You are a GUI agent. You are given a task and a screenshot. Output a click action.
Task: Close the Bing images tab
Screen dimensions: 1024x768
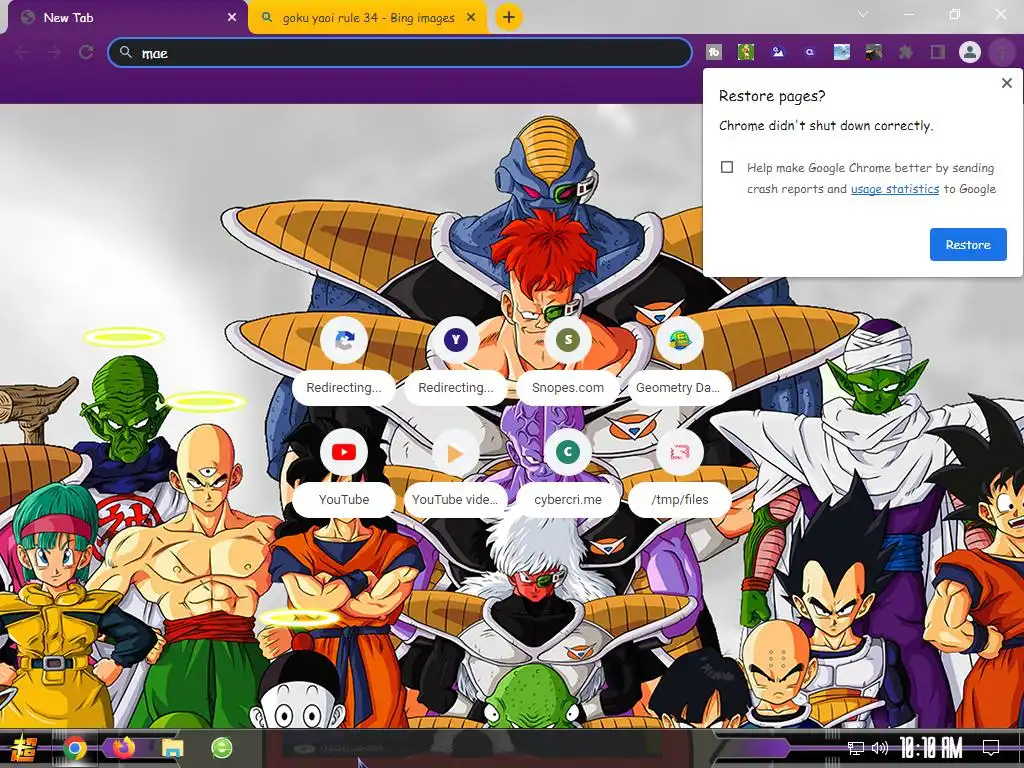pyautogui.click(x=471, y=18)
